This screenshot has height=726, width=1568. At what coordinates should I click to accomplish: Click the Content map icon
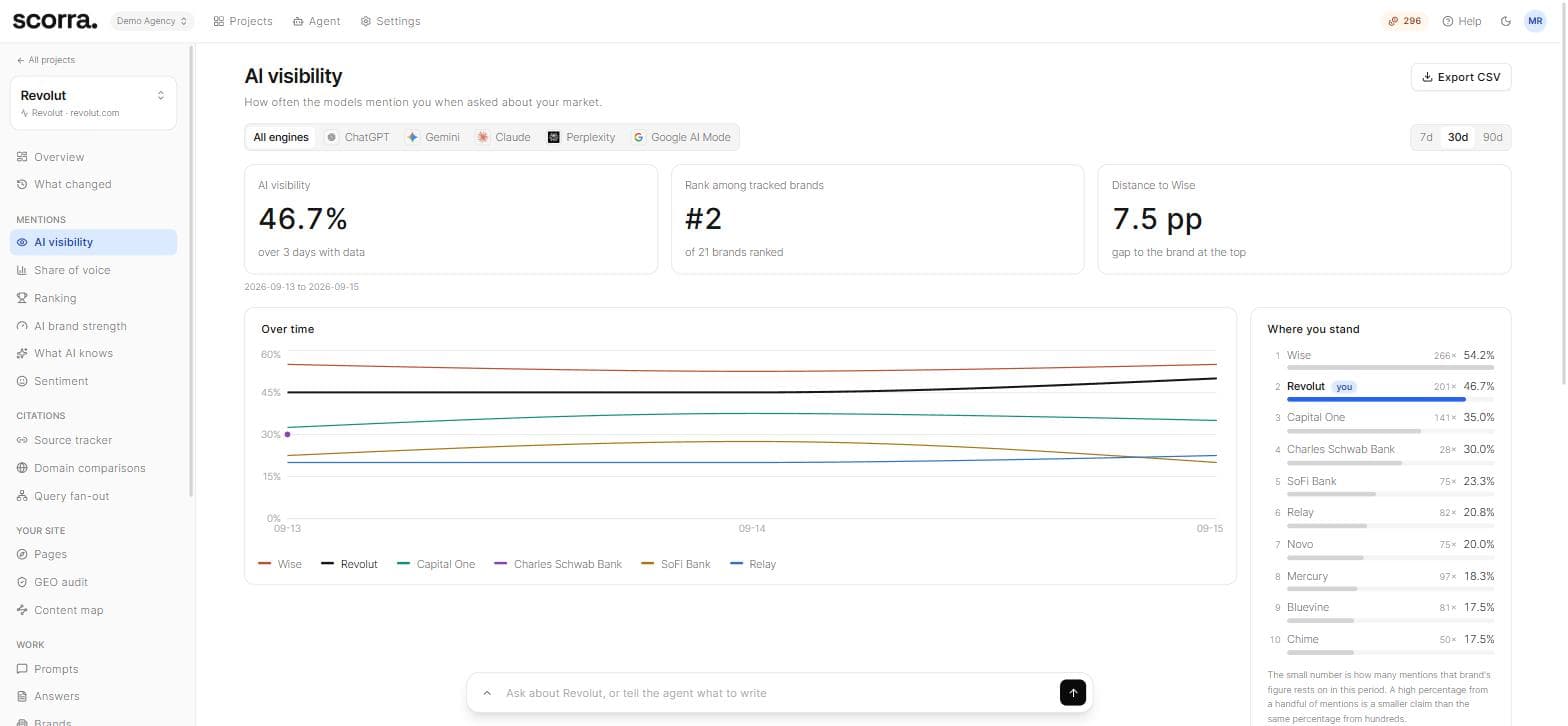pos(23,610)
